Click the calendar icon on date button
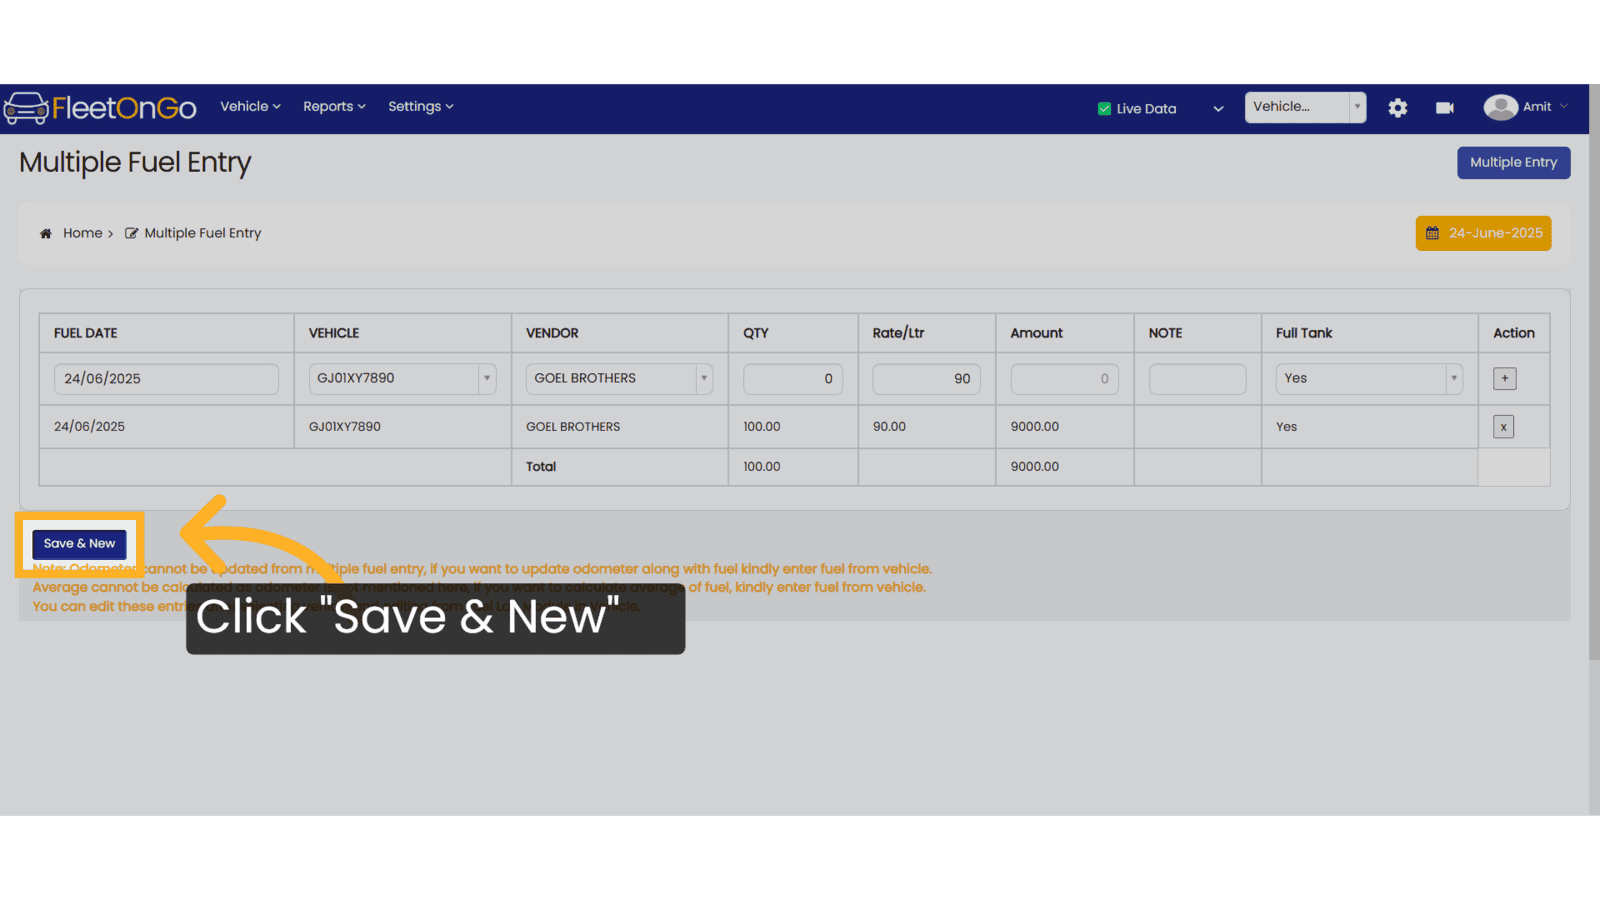The image size is (1600, 900). click(x=1432, y=233)
